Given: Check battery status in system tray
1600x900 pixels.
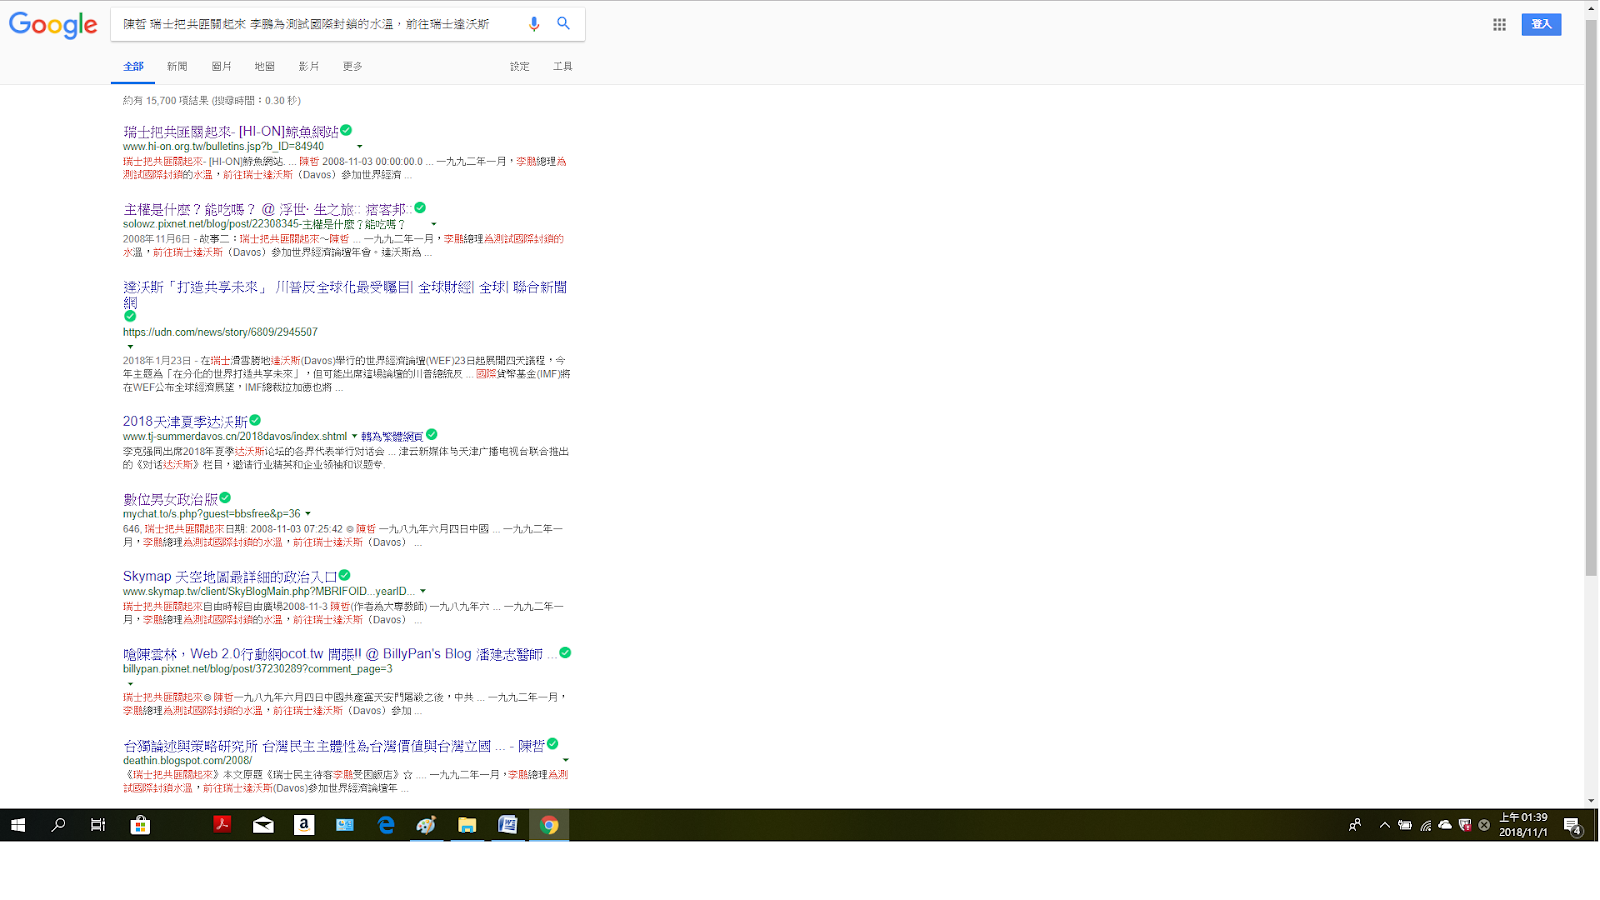Looking at the screenshot, I should (x=1405, y=825).
